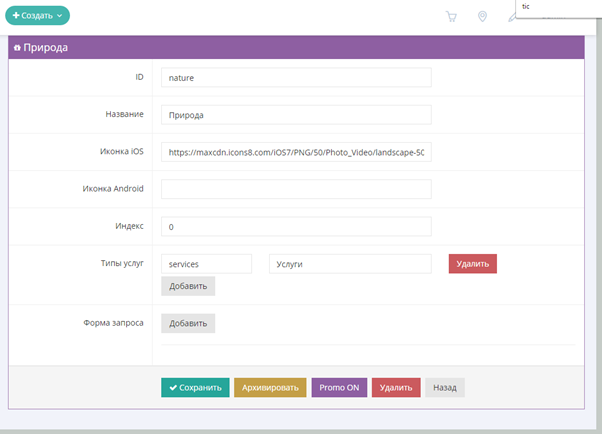Click the green Сохранить save button
The image size is (602, 434).
[x=195, y=387]
